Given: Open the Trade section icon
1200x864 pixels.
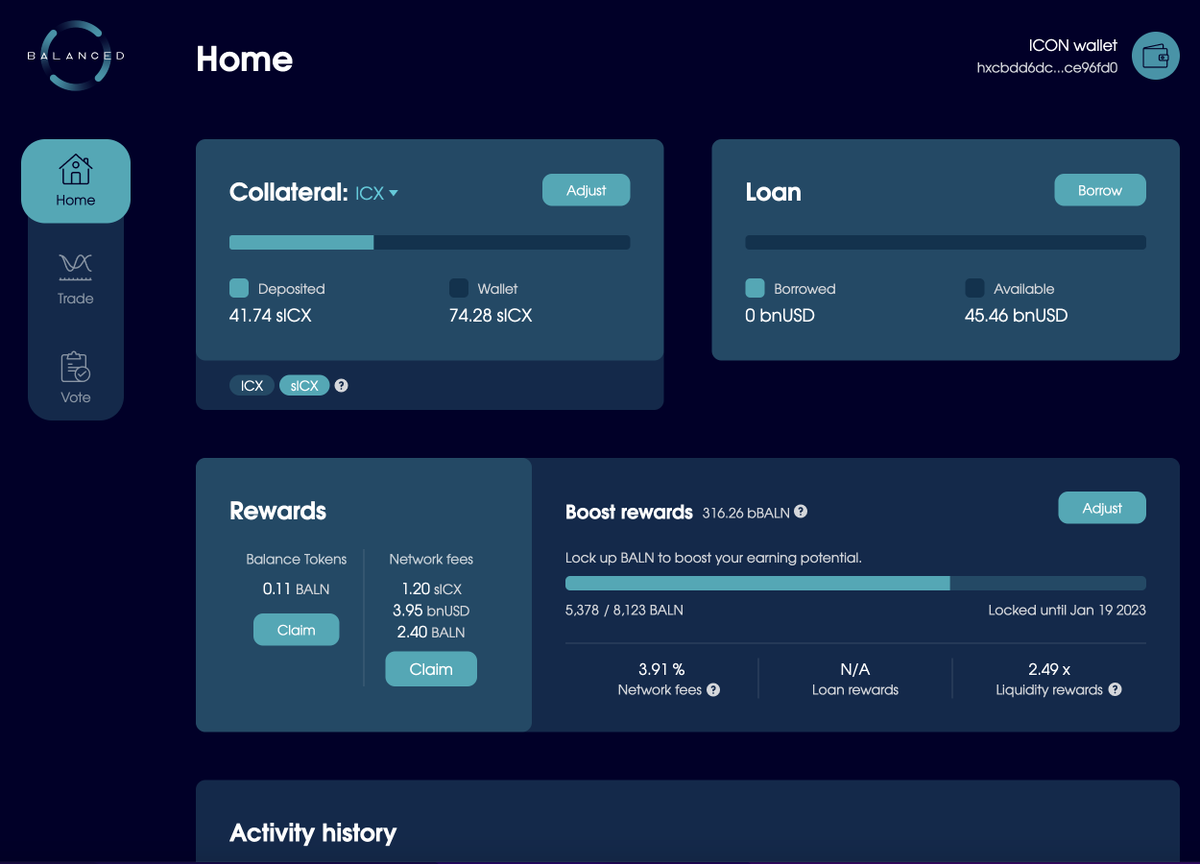Looking at the screenshot, I should pos(76,265).
